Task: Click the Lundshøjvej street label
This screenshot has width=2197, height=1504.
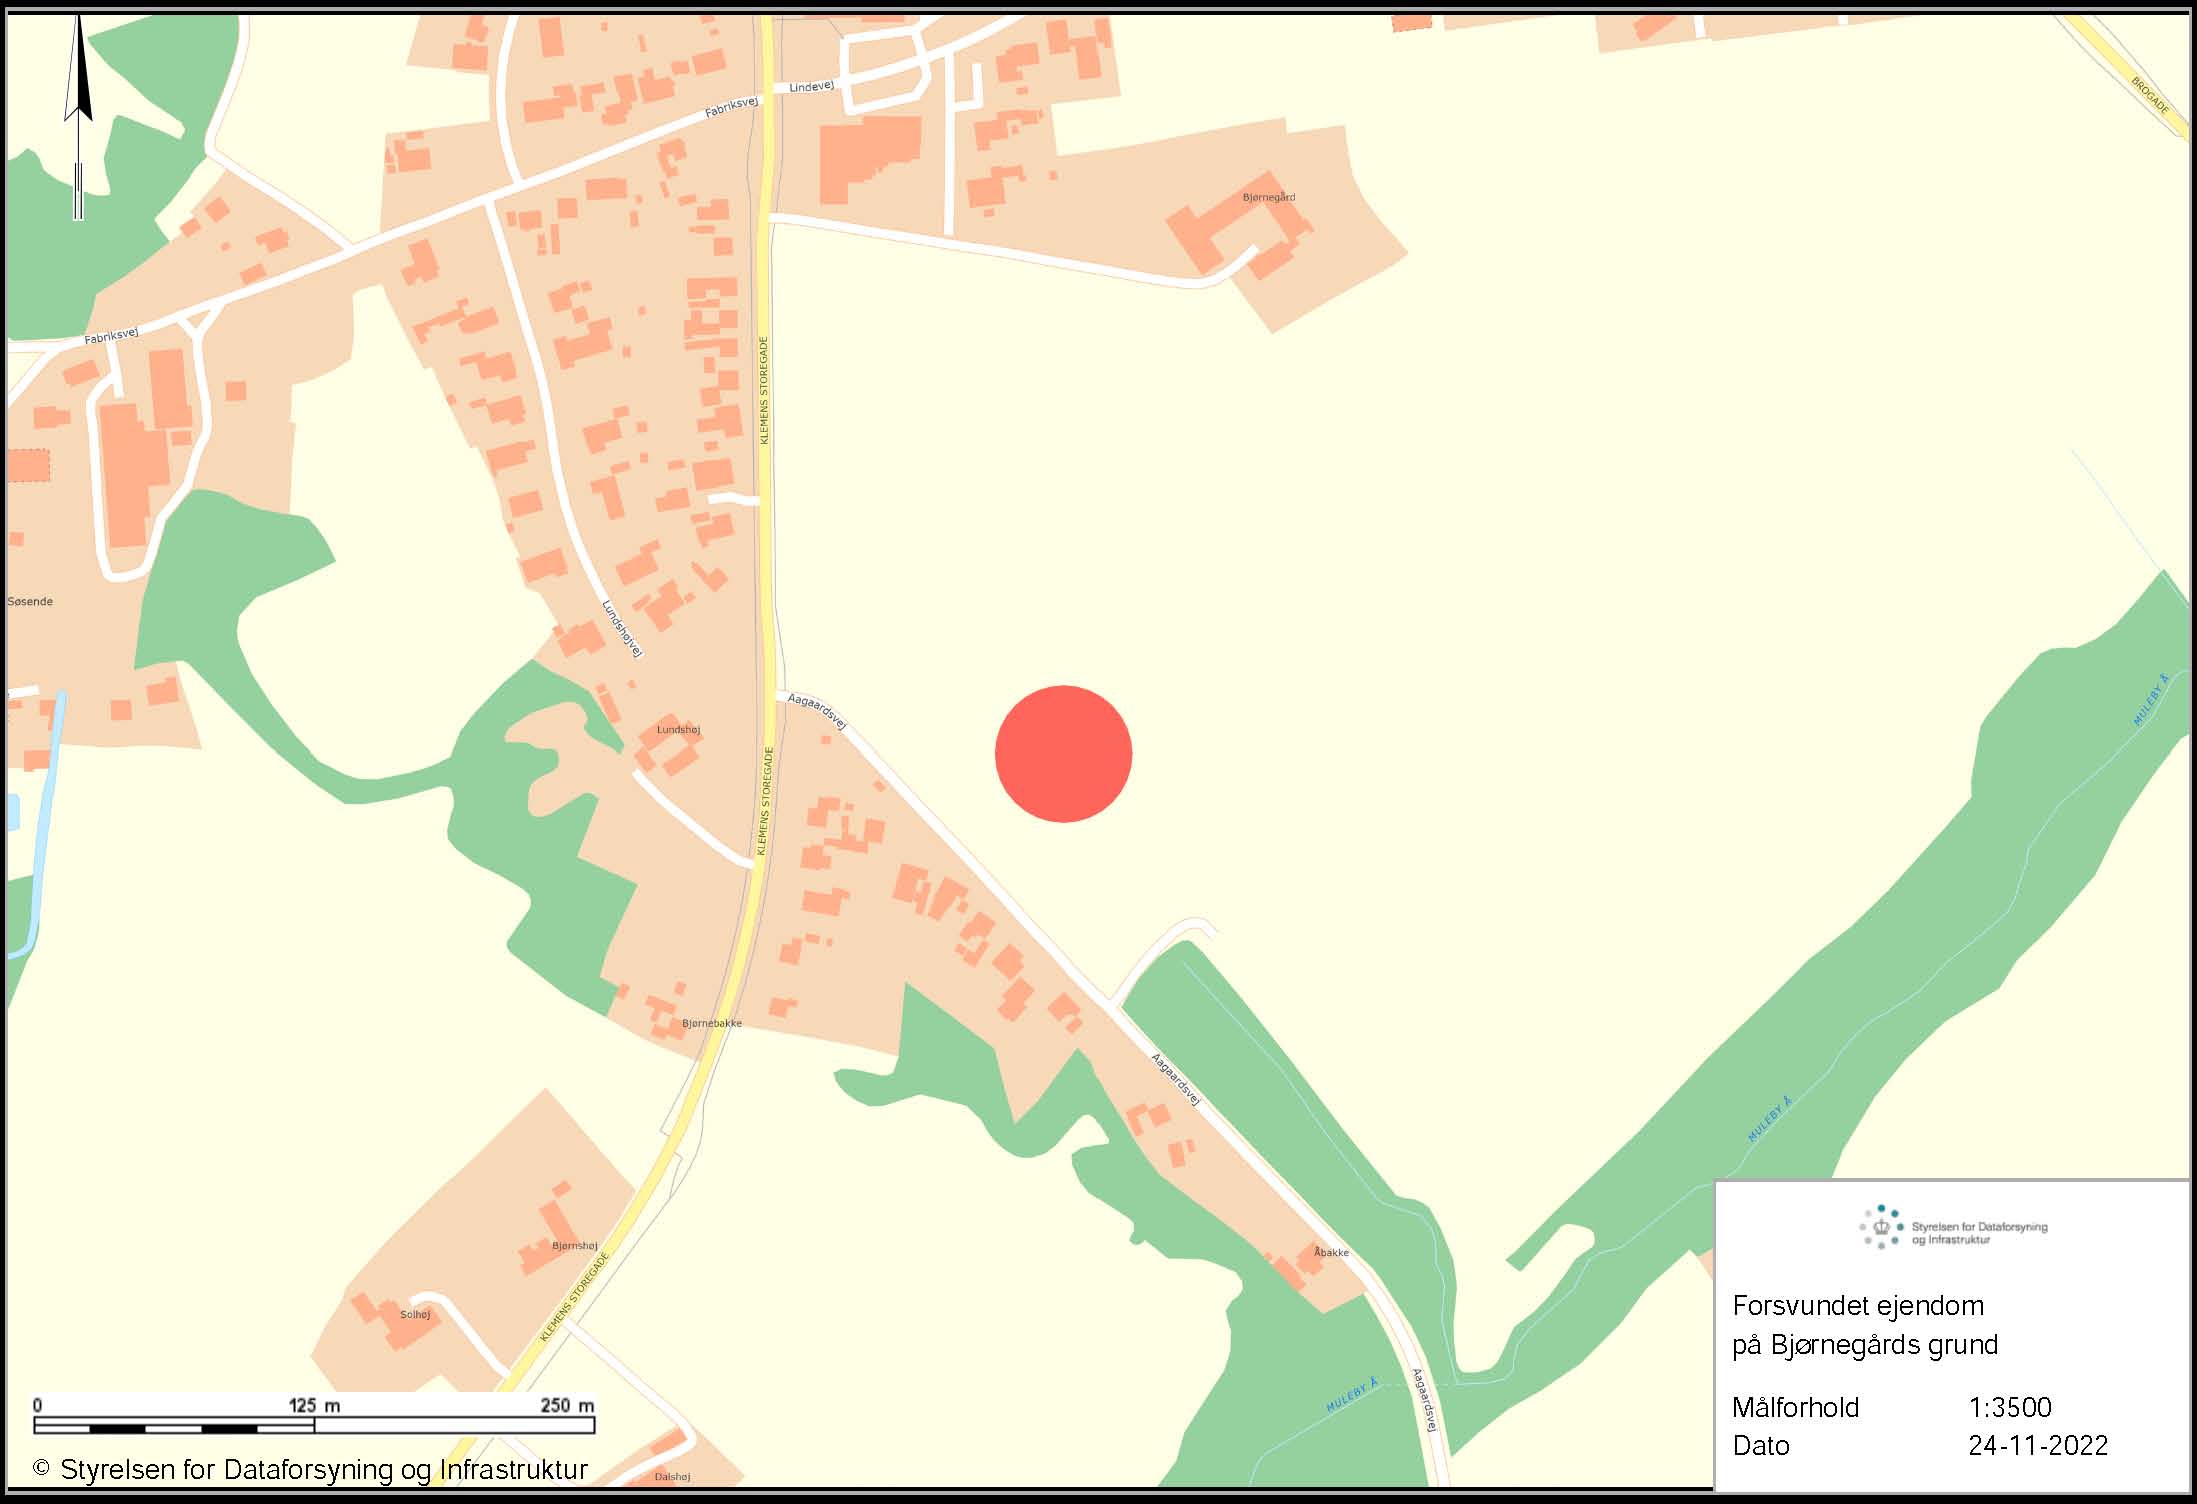Action: click(x=623, y=628)
